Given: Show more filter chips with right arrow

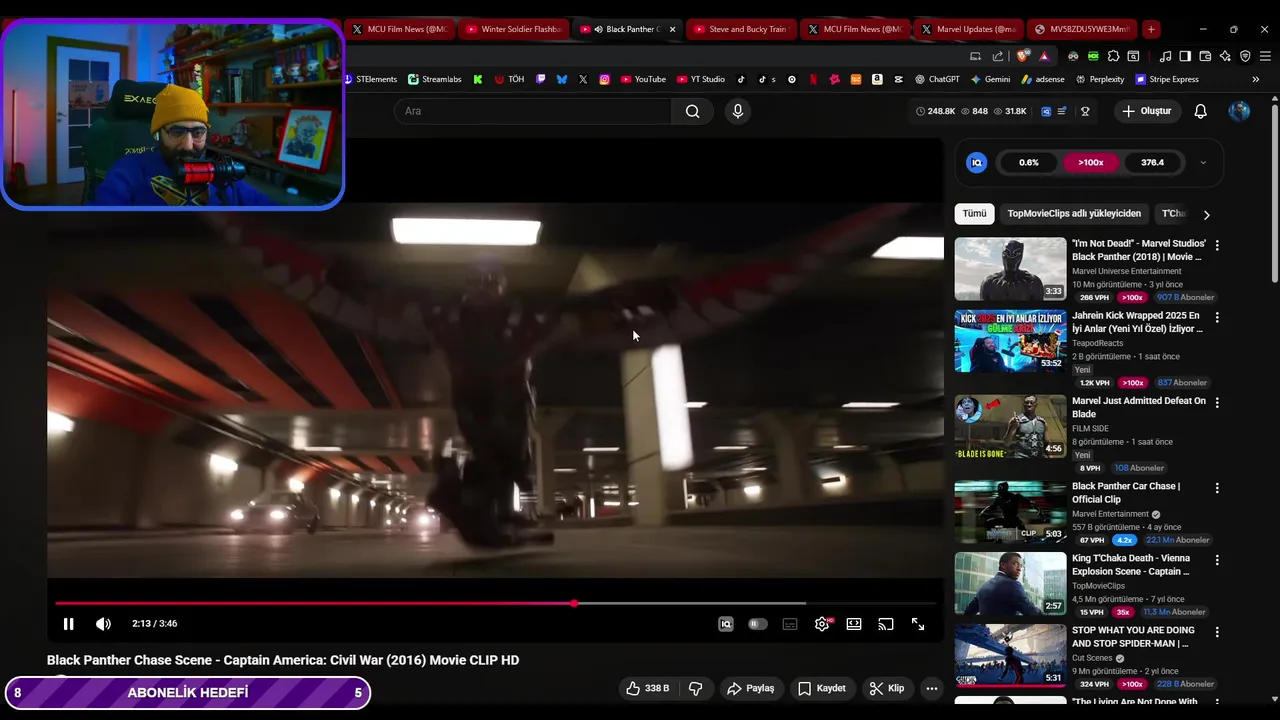Looking at the screenshot, I should tap(1206, 214).
